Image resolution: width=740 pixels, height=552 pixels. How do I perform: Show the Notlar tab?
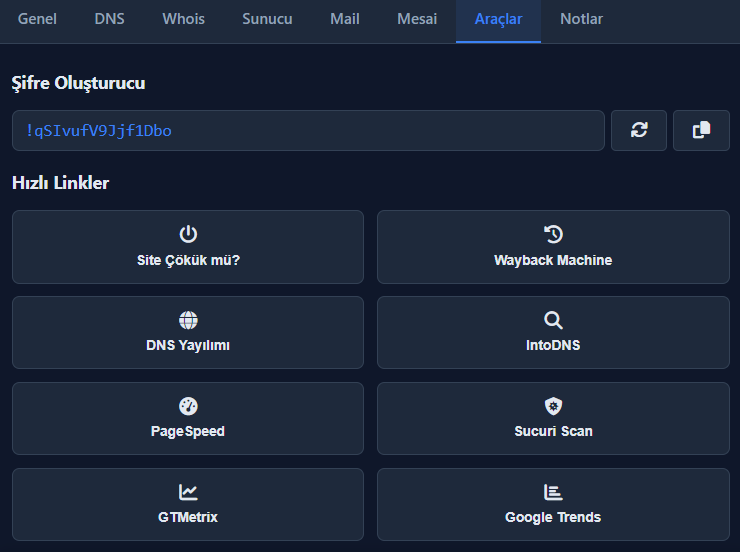pos(582,19)
